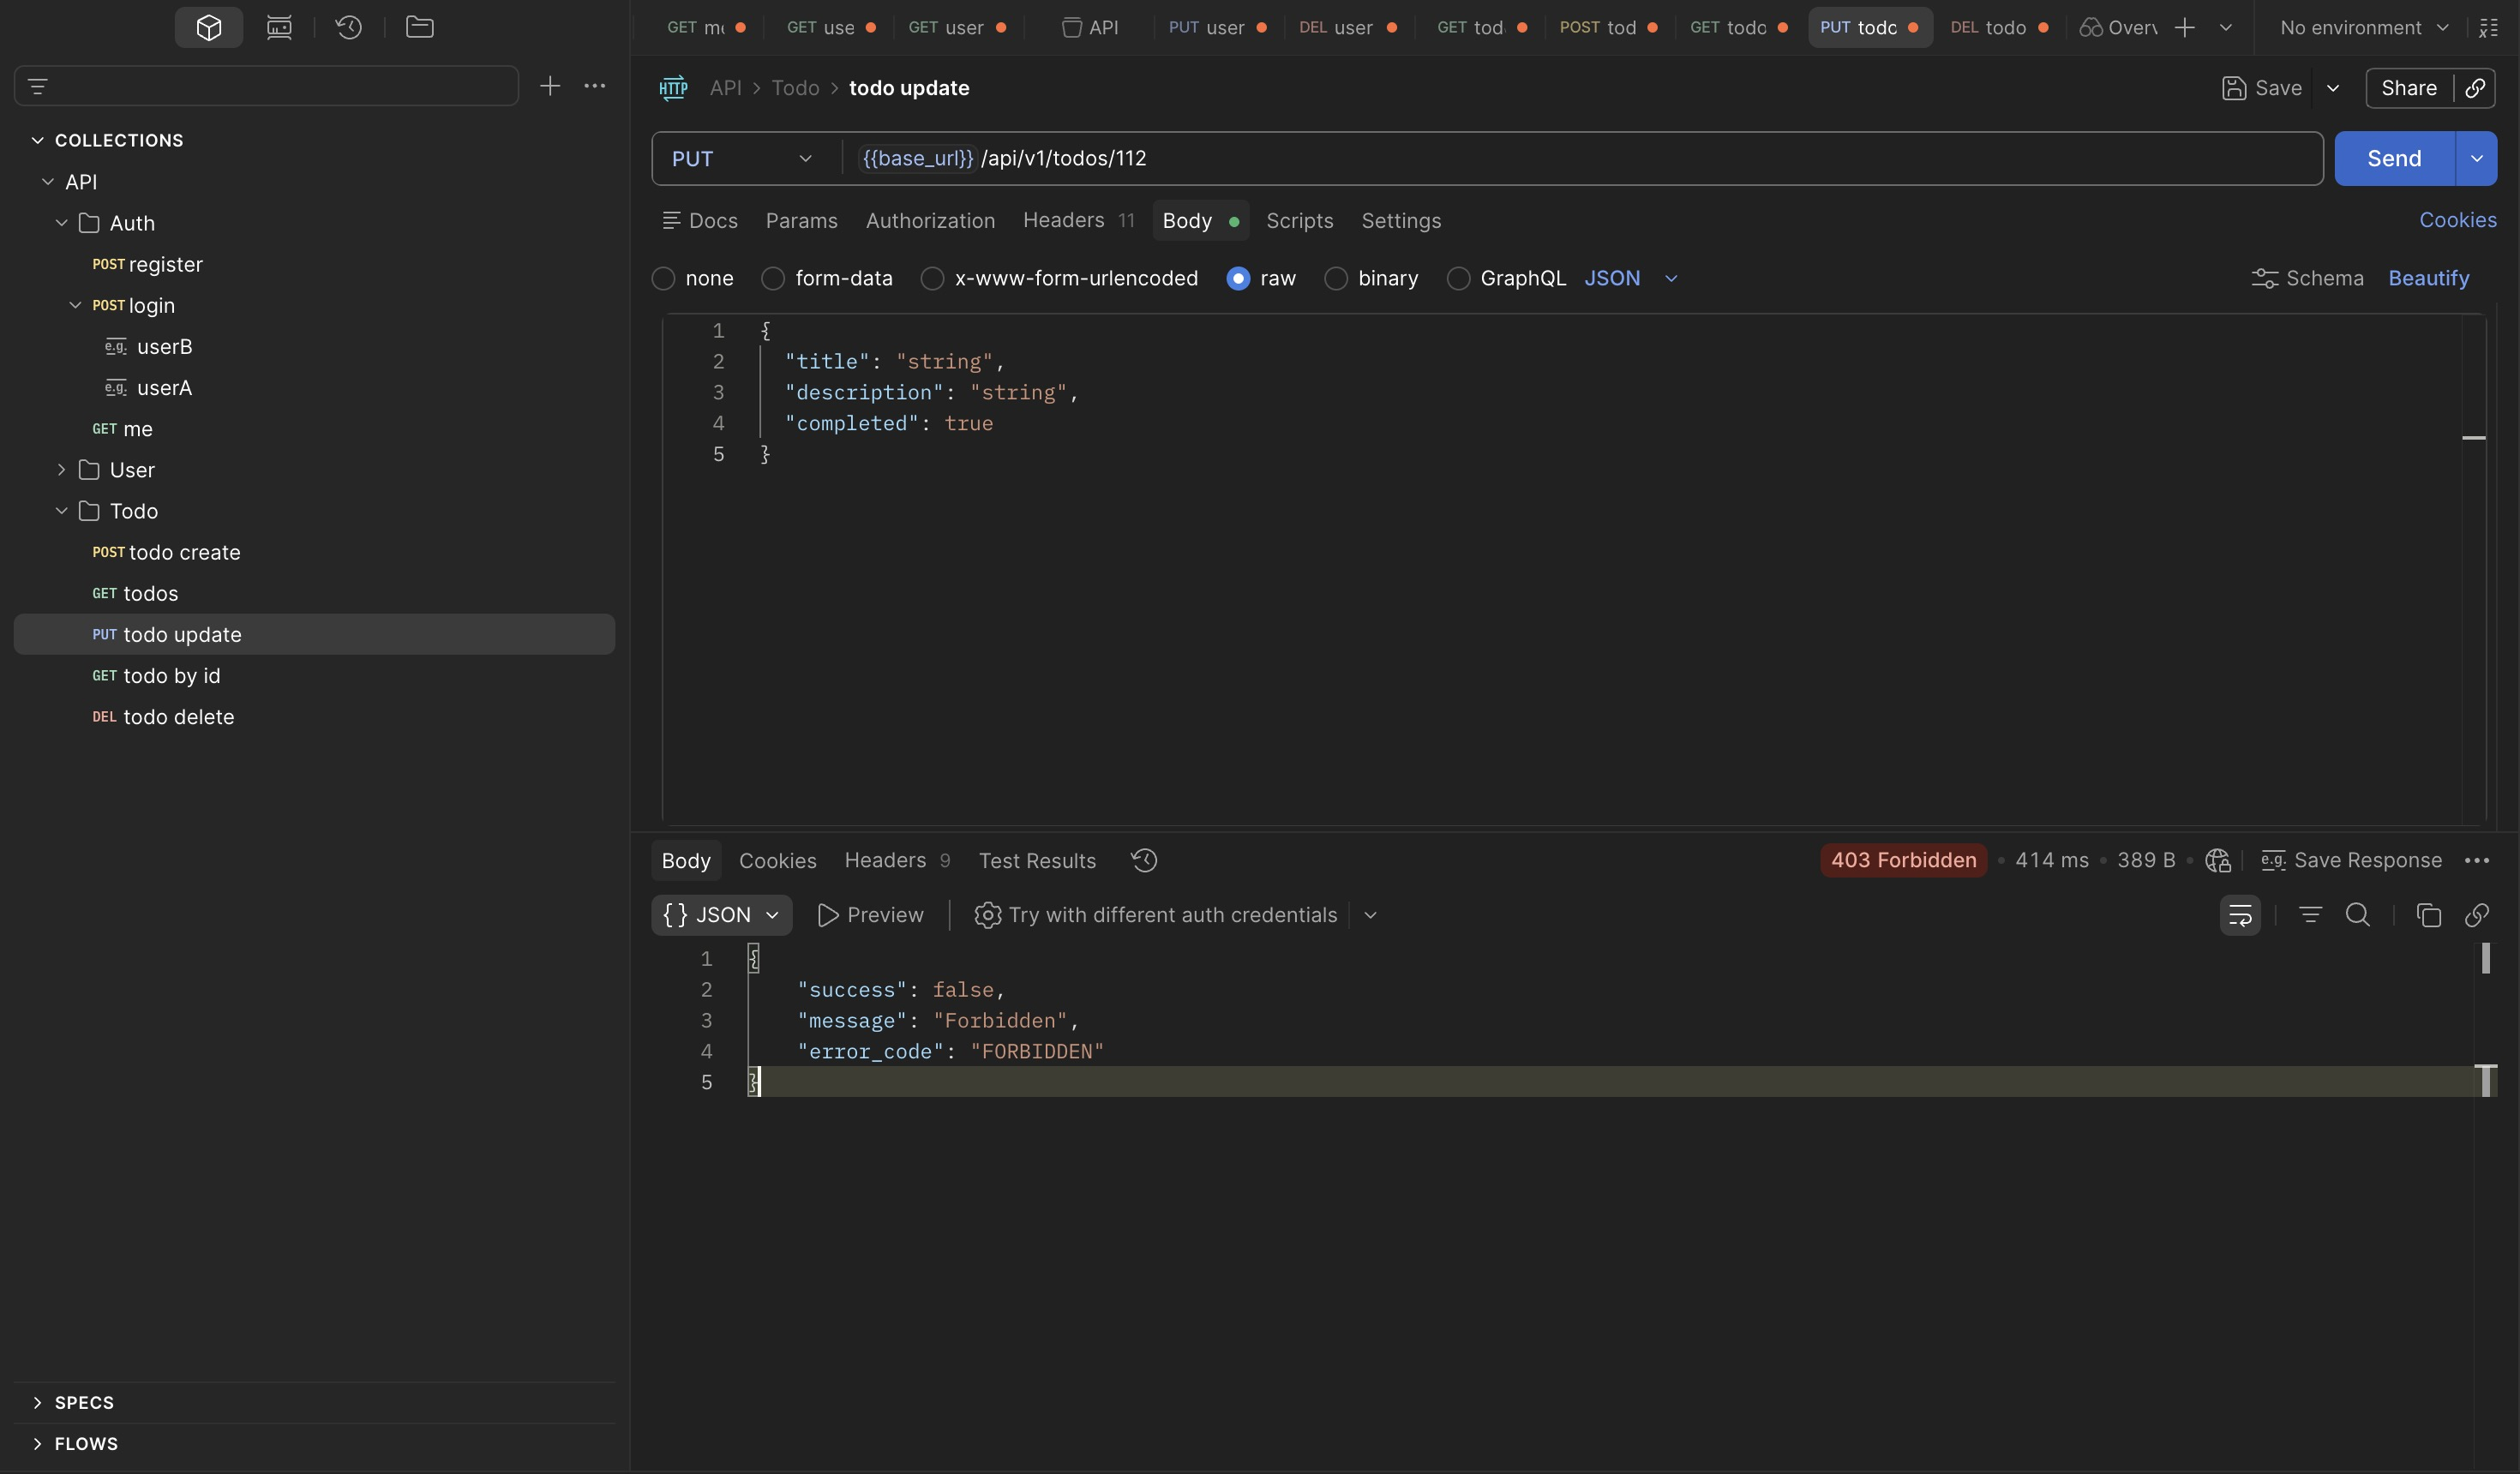Image resolution: width=2520 pixels, height=1474 pixels.
Task: Switch to the DEL todo request tab
Action: click(1998, 27)
